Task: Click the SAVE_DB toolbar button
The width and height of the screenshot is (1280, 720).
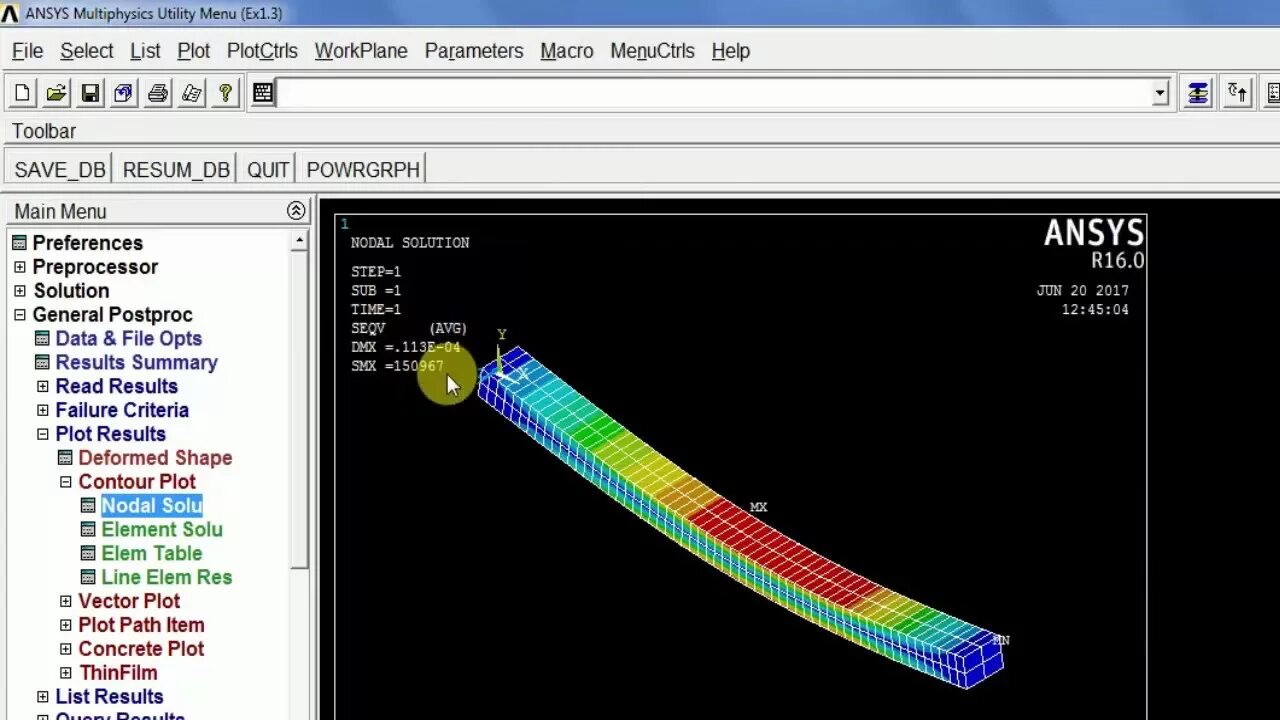Action: 60,170
